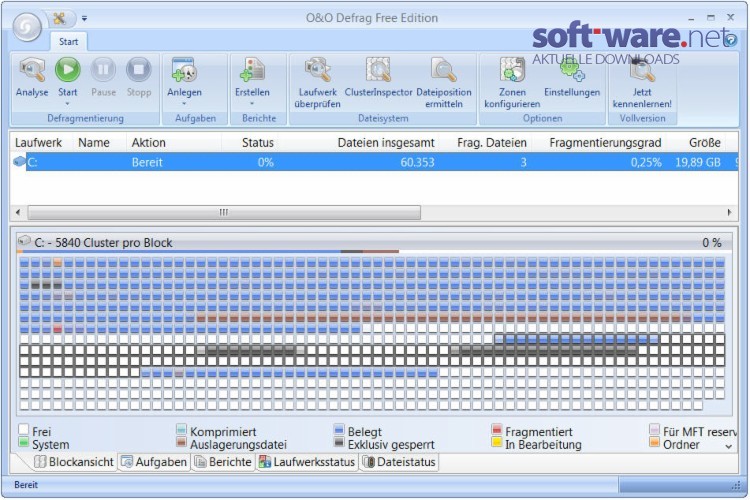
Task: Click the Analyse magnifier icon
Action: (x=32, y=70)
